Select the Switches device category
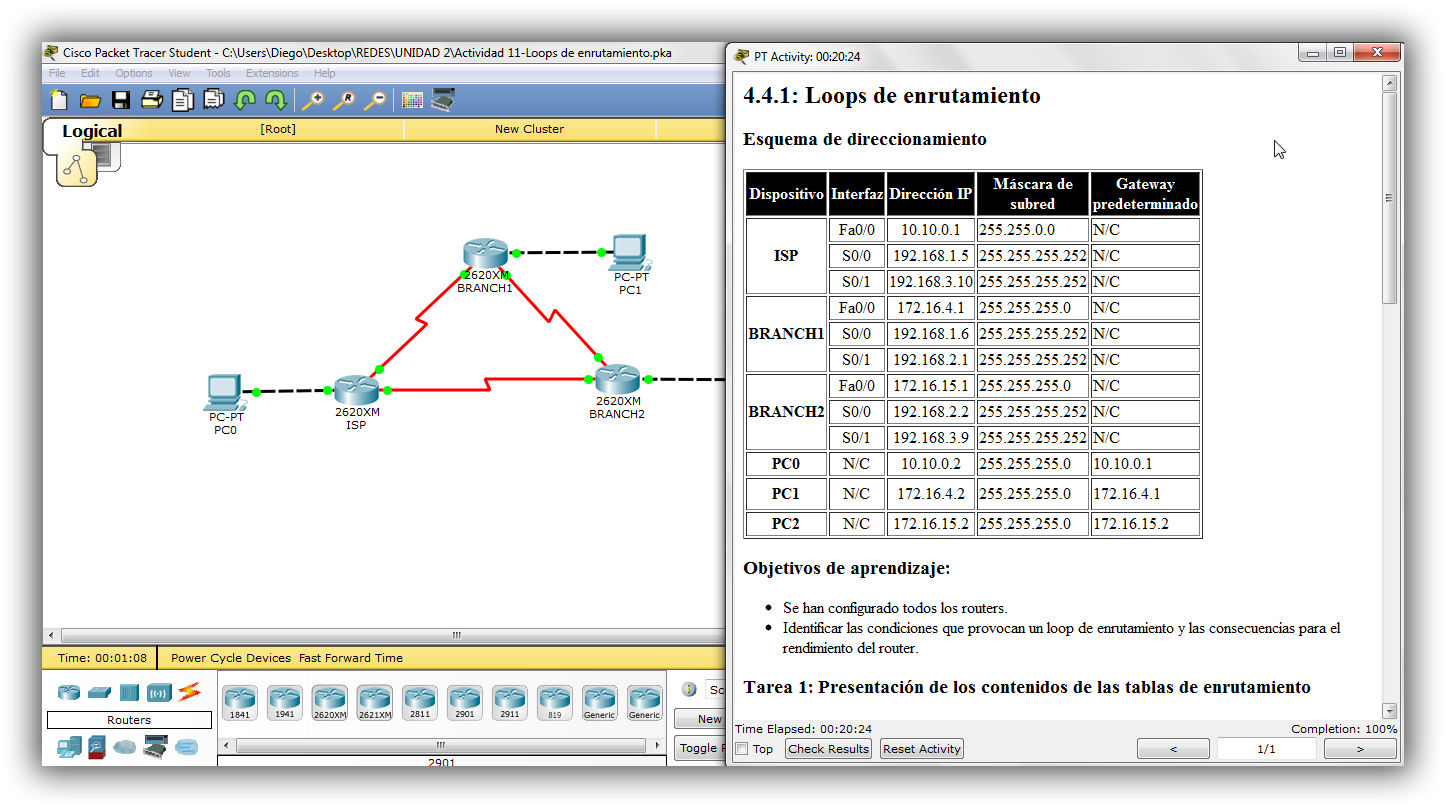The height and width of the screenshot is (808, 1446). pyautogui.click(x=100, y=691)
